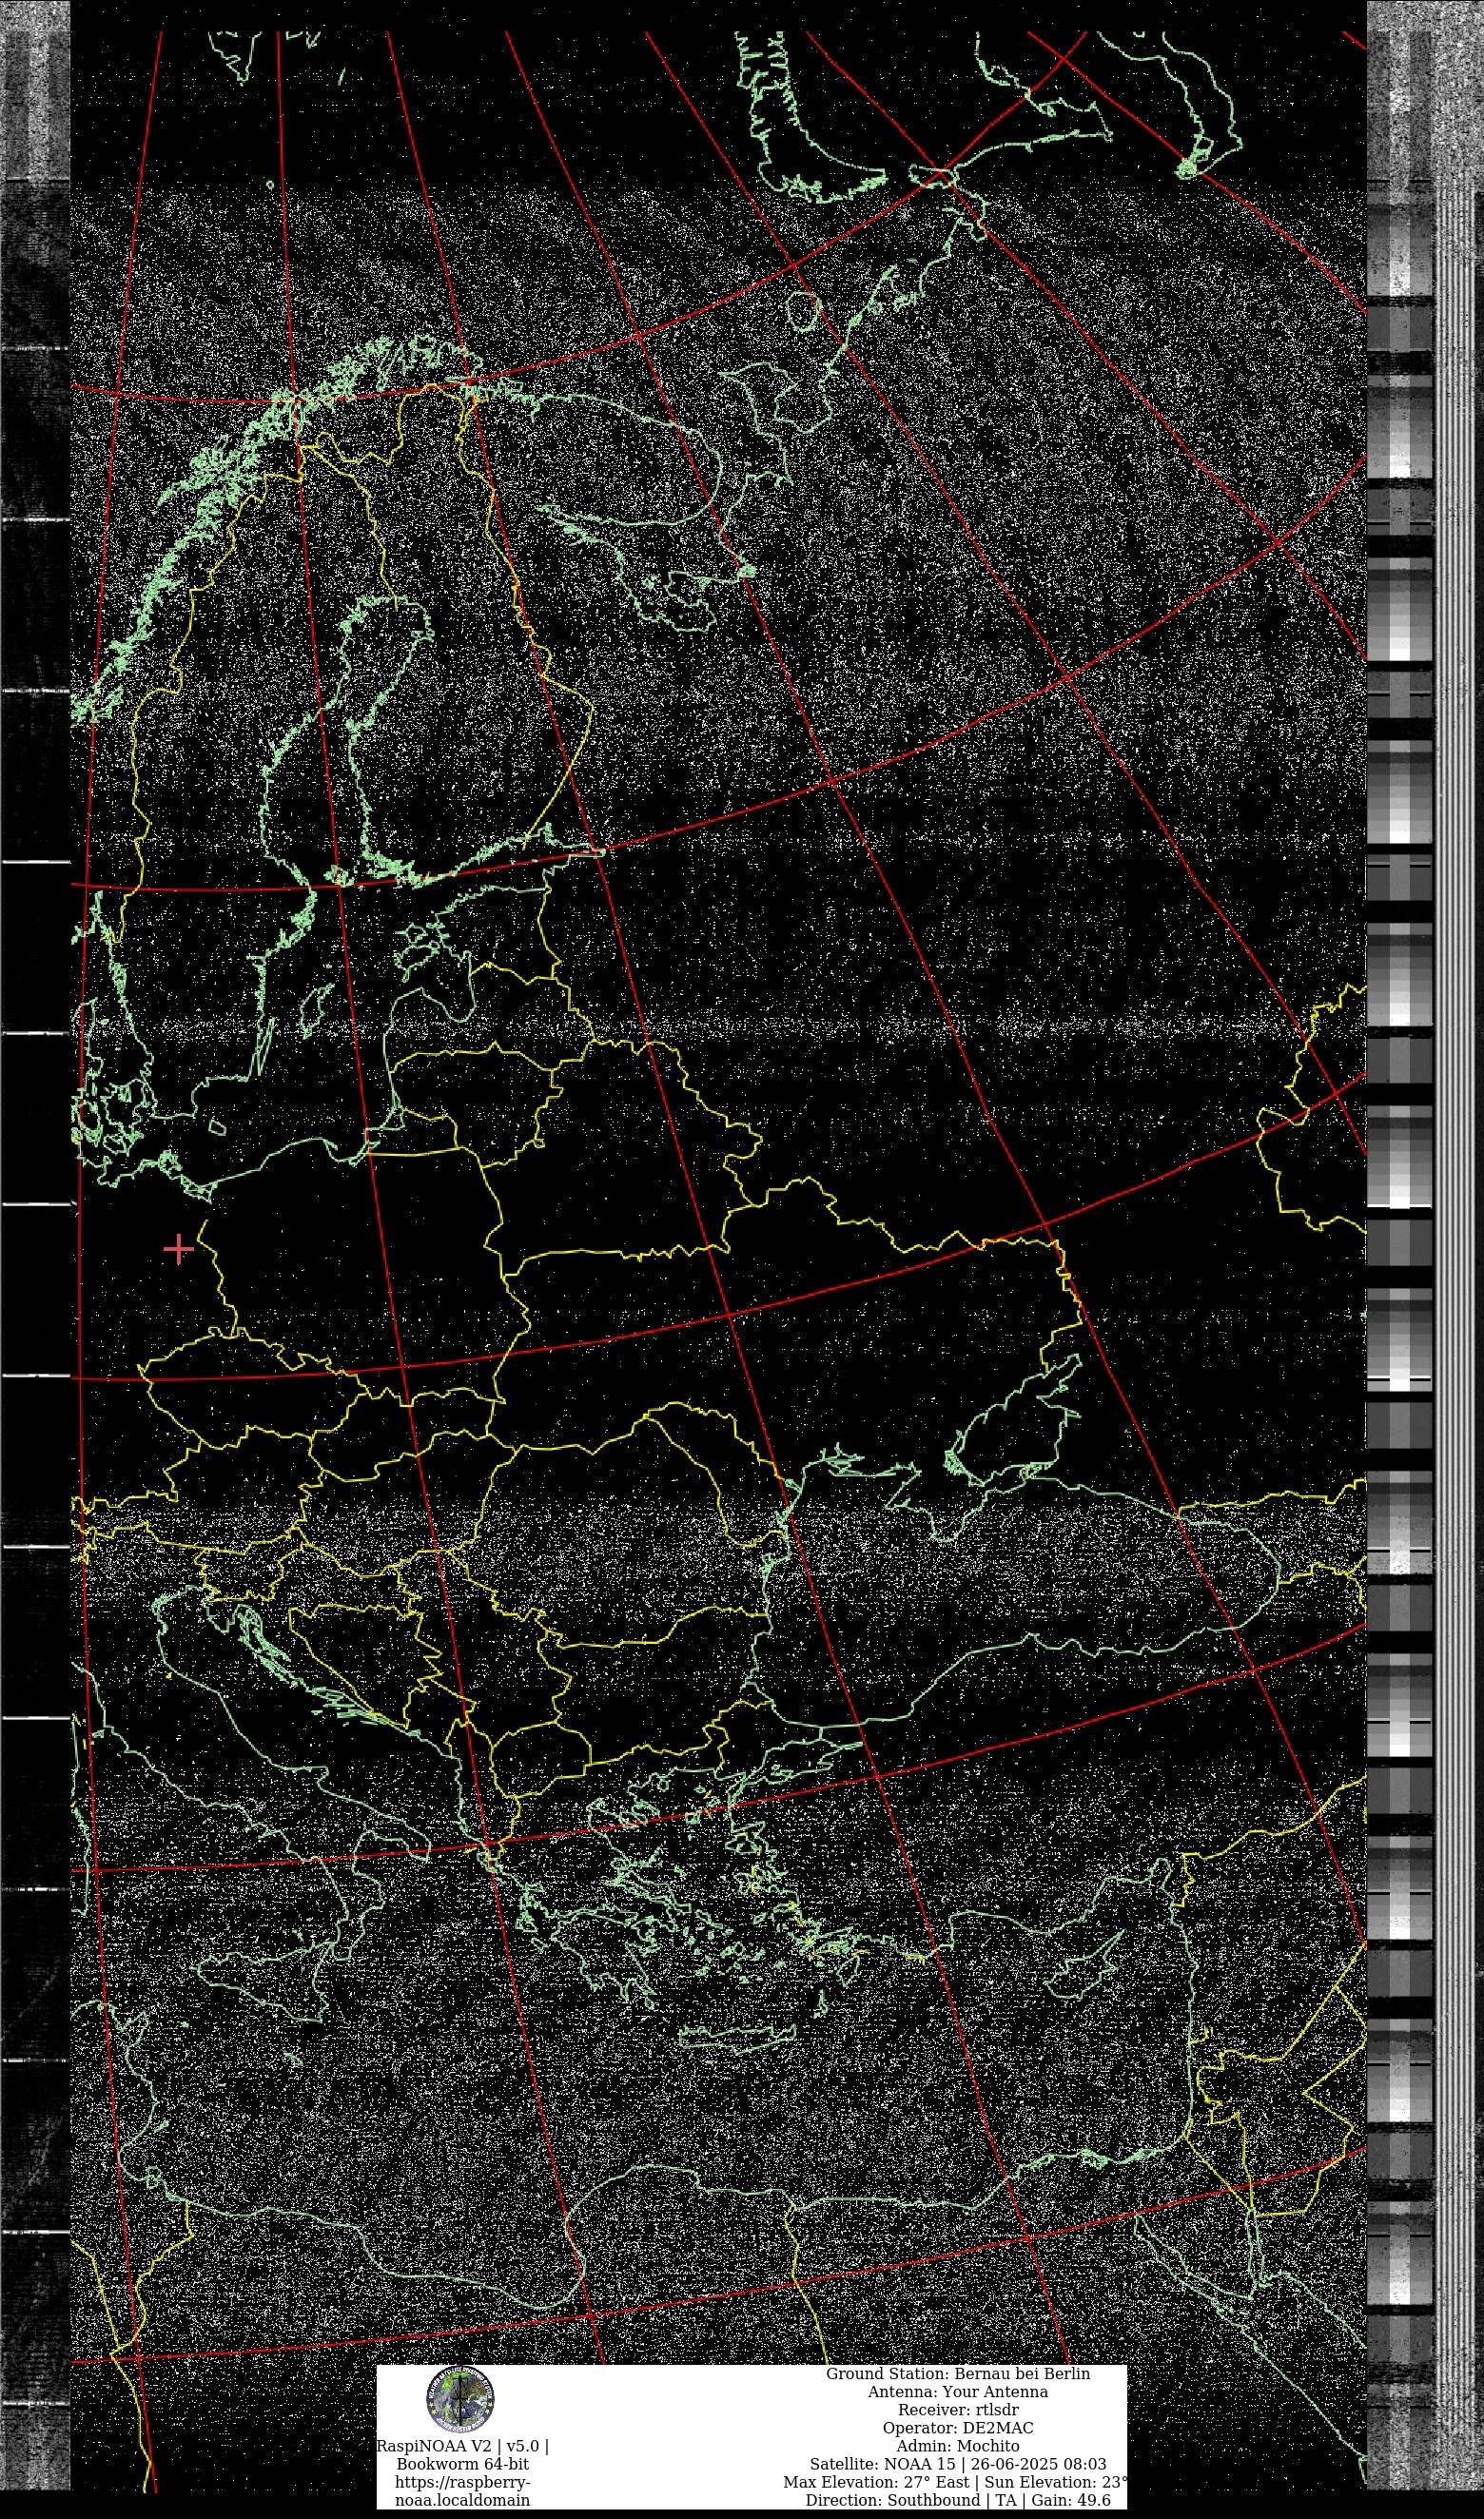Select the 'Satellite: NOAA 15' date line
Image resolution: width=1484 pixels, height=2519 pixels.
957,2464
